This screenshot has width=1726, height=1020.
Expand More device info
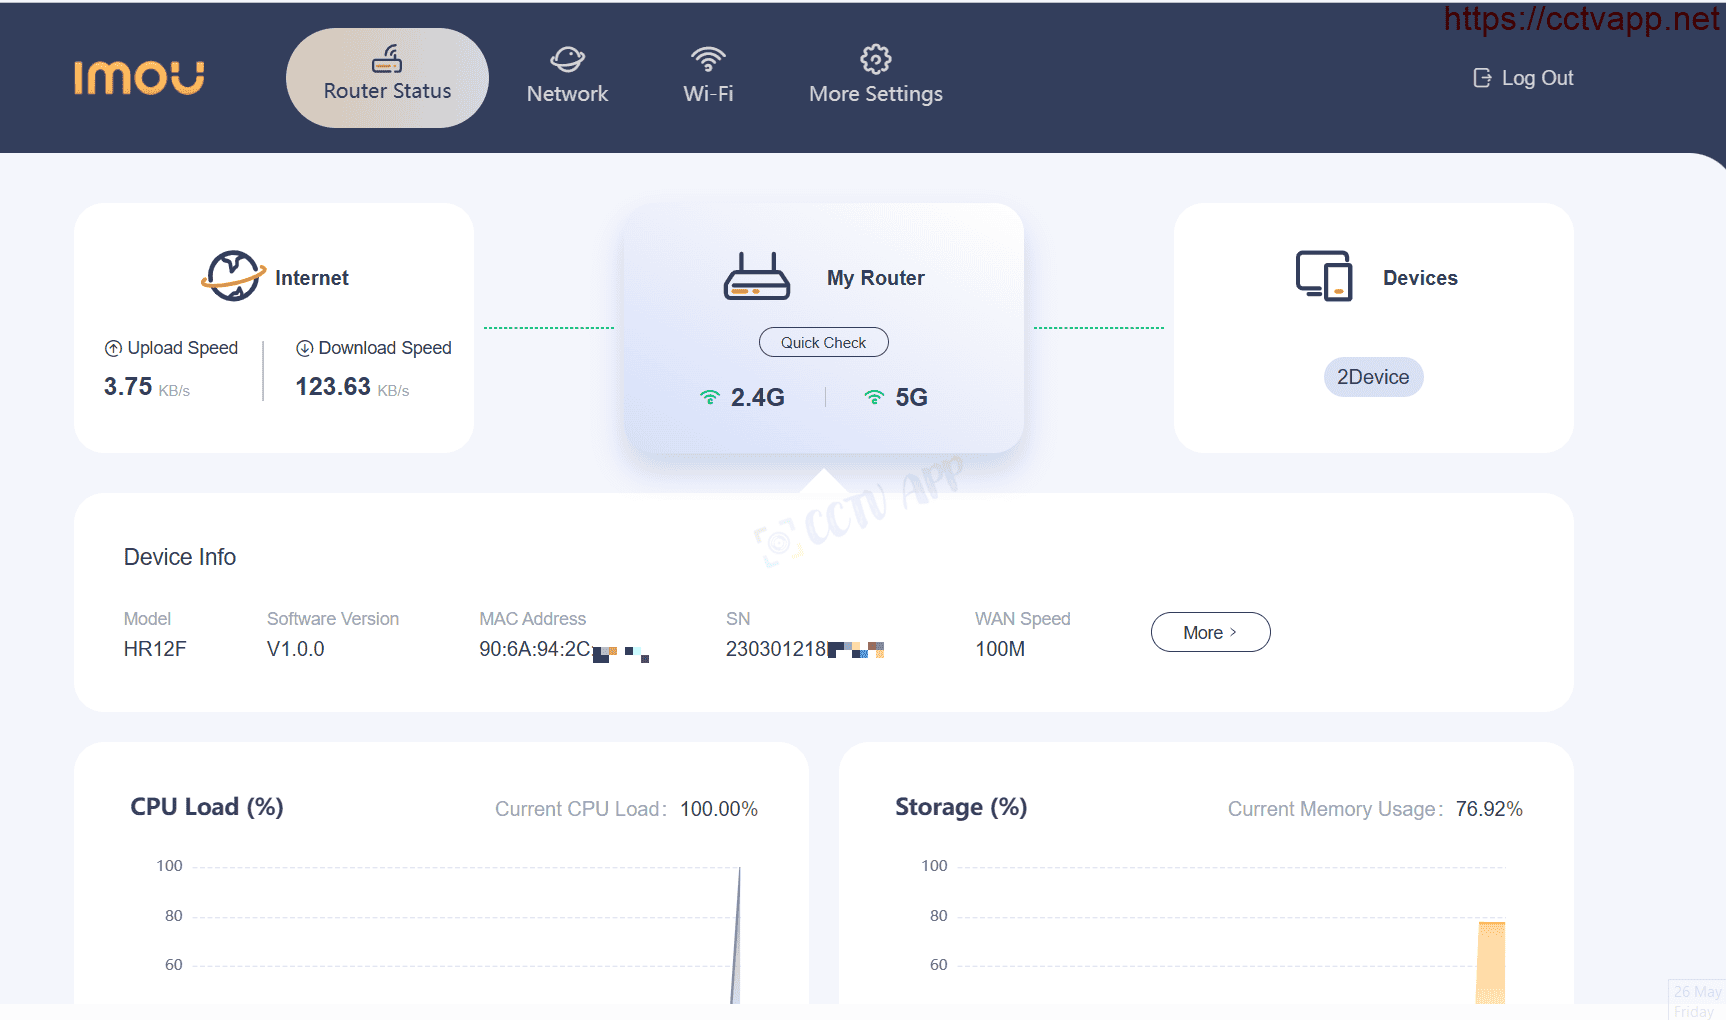[x=1210, y=632]
